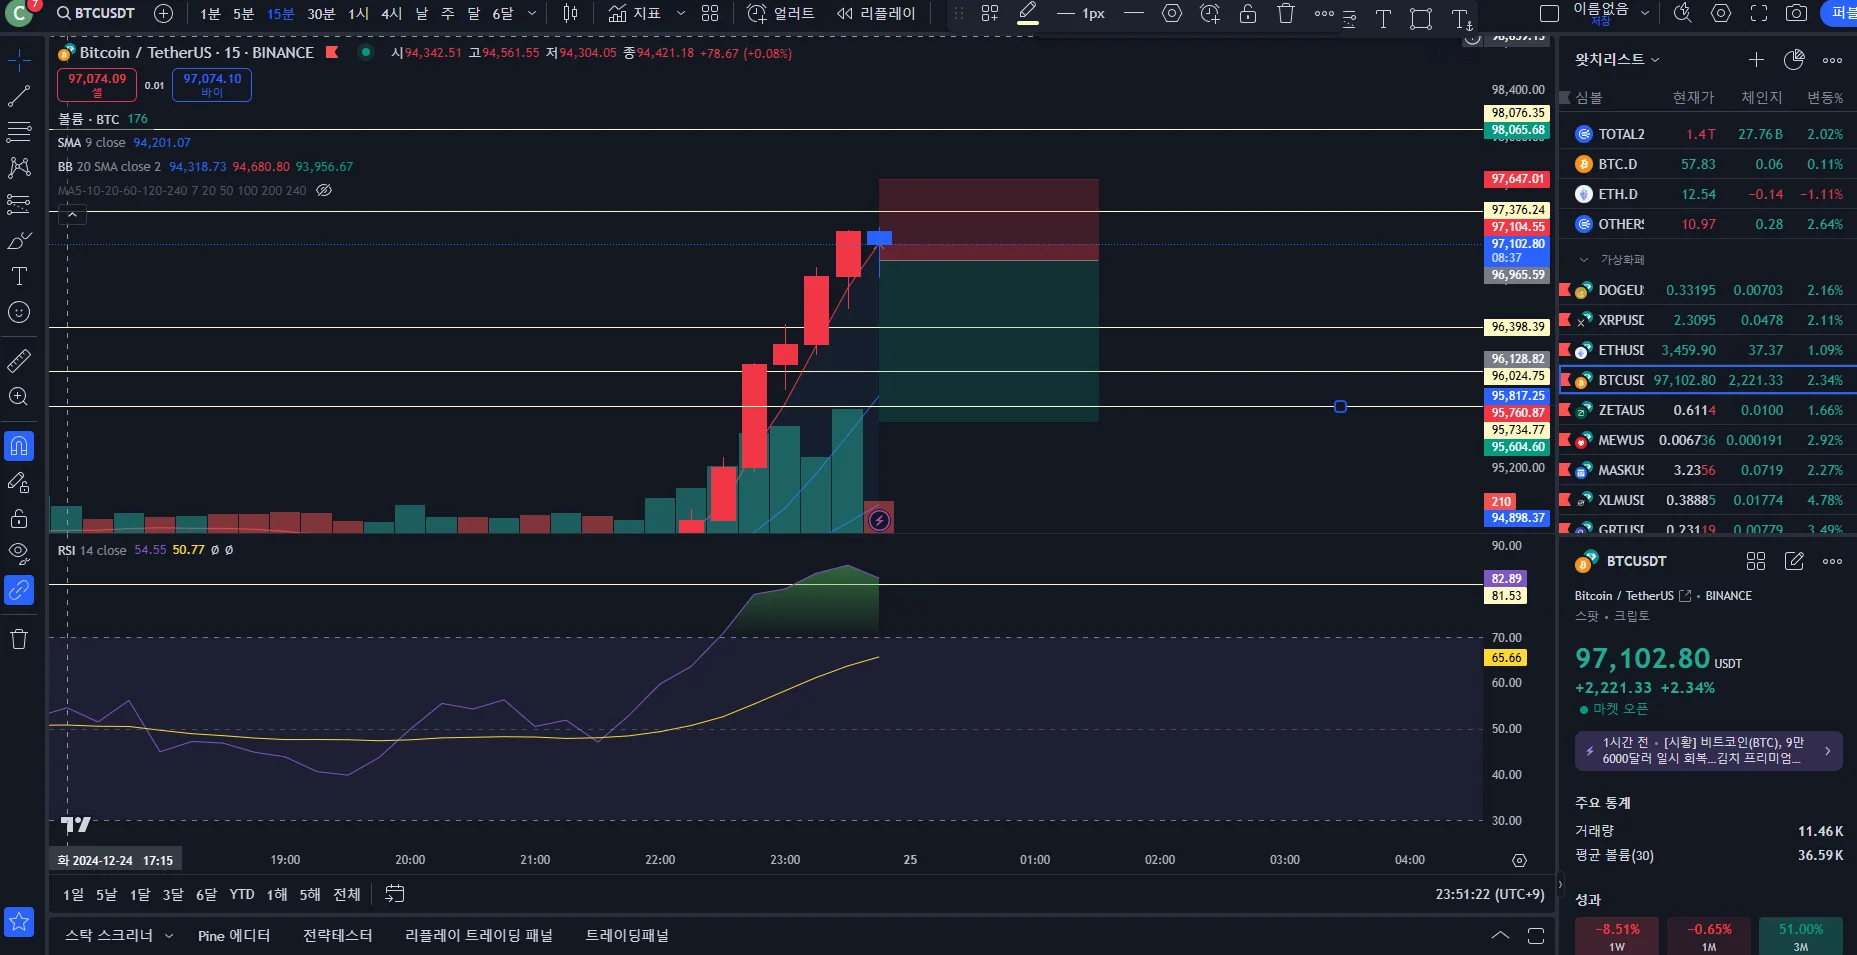
Task: Start bar replay with 리플레이 button
Action: coord(876,13)
